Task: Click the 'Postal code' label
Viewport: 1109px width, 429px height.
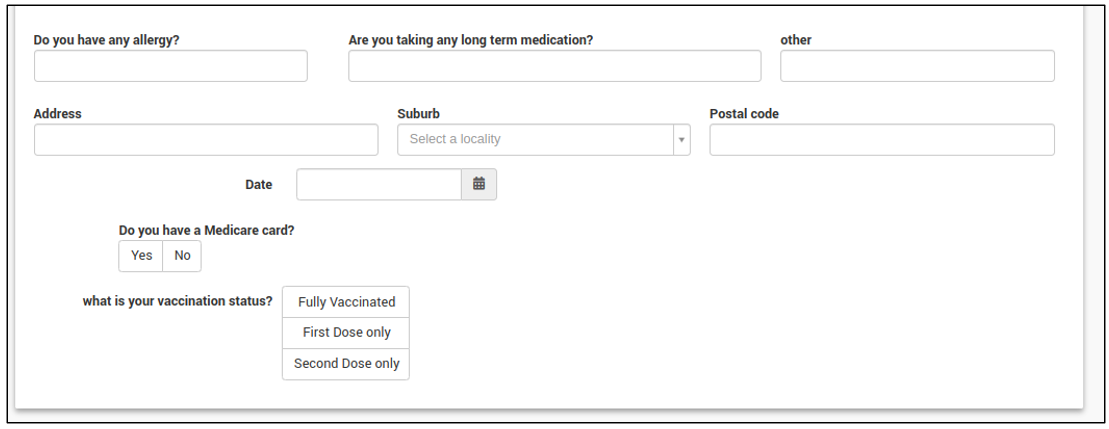Action: pyautogui.click(x=743, y=114)
